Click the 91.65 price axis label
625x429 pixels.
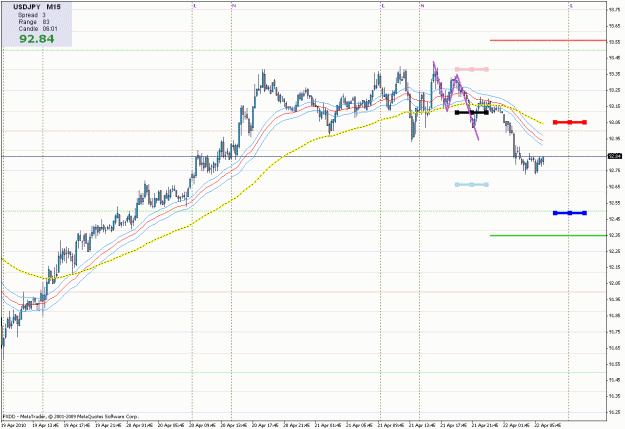tap(614, 348)
